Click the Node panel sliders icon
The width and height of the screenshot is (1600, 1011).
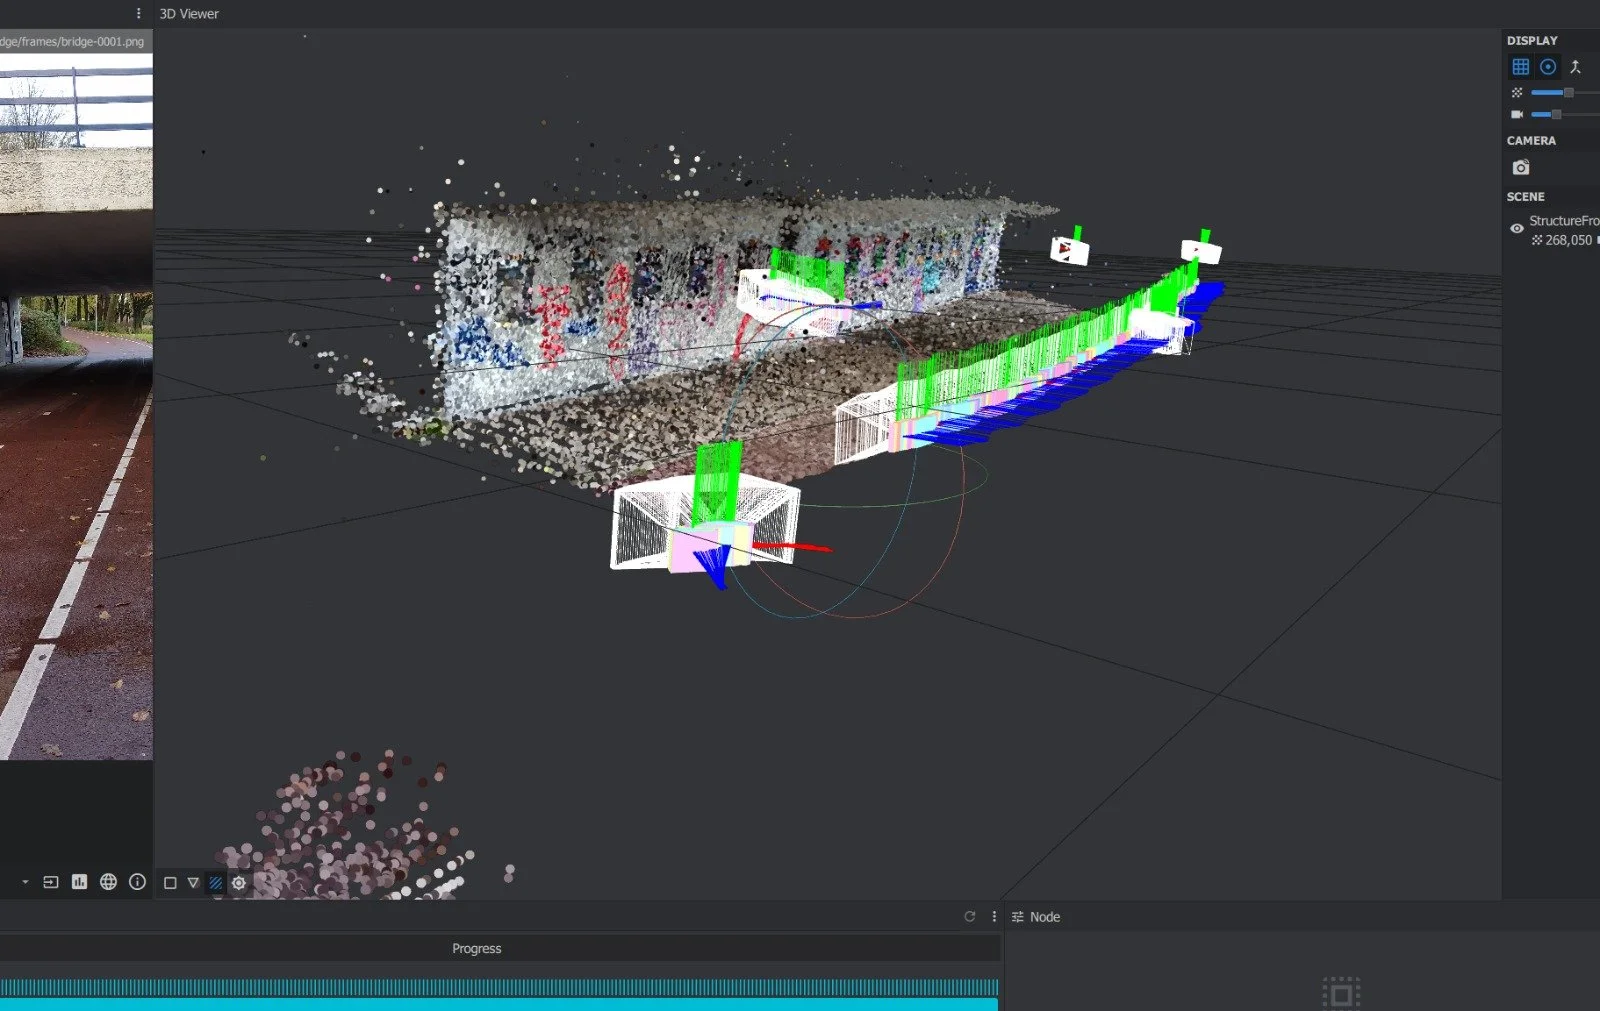tap(1017, 917)
